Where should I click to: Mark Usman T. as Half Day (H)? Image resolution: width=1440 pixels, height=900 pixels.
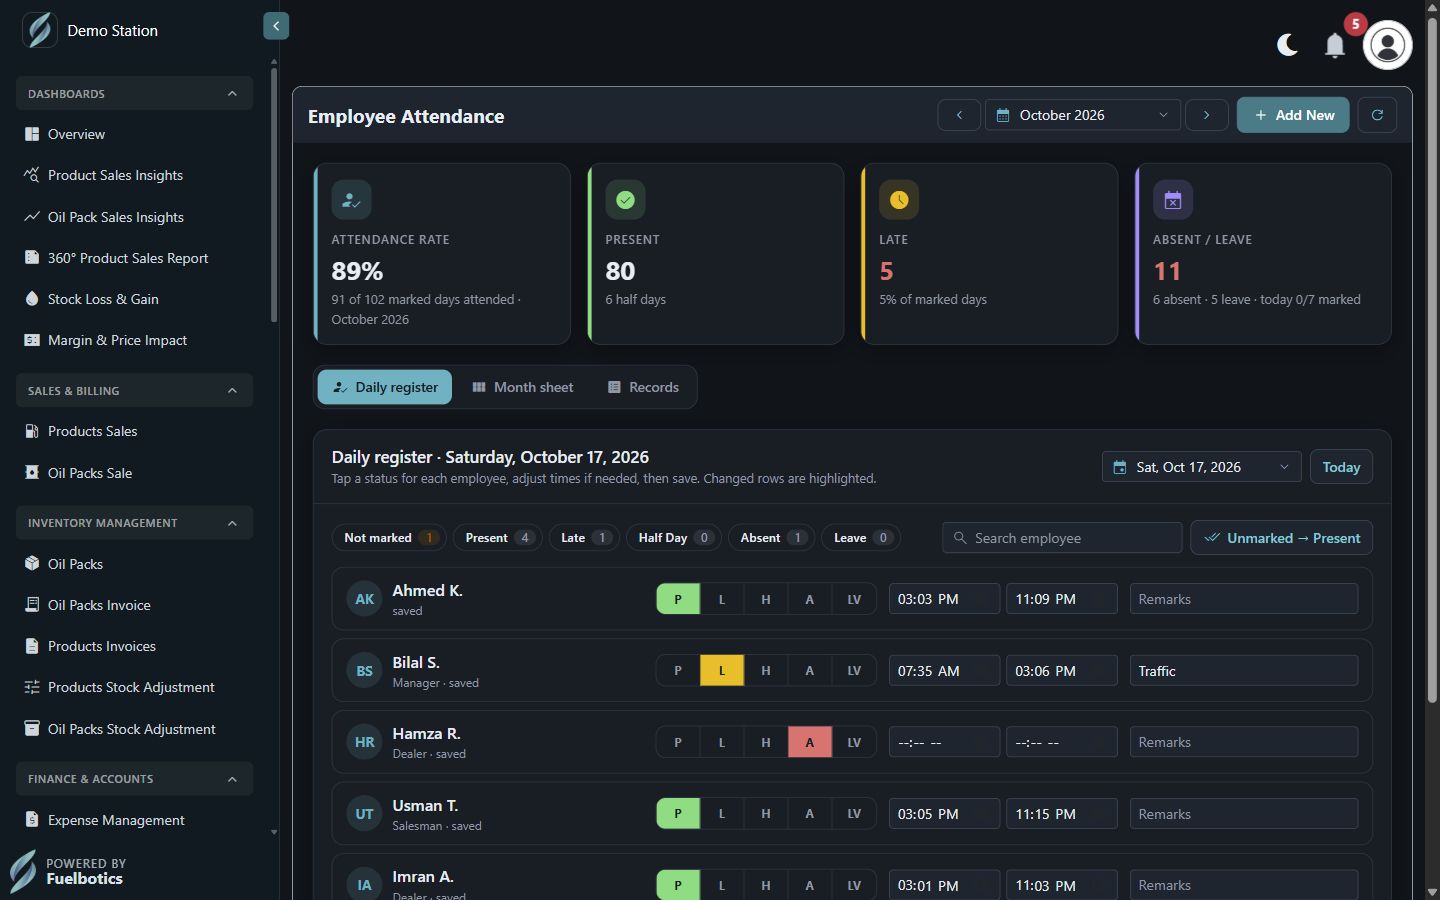pos(766,814)
